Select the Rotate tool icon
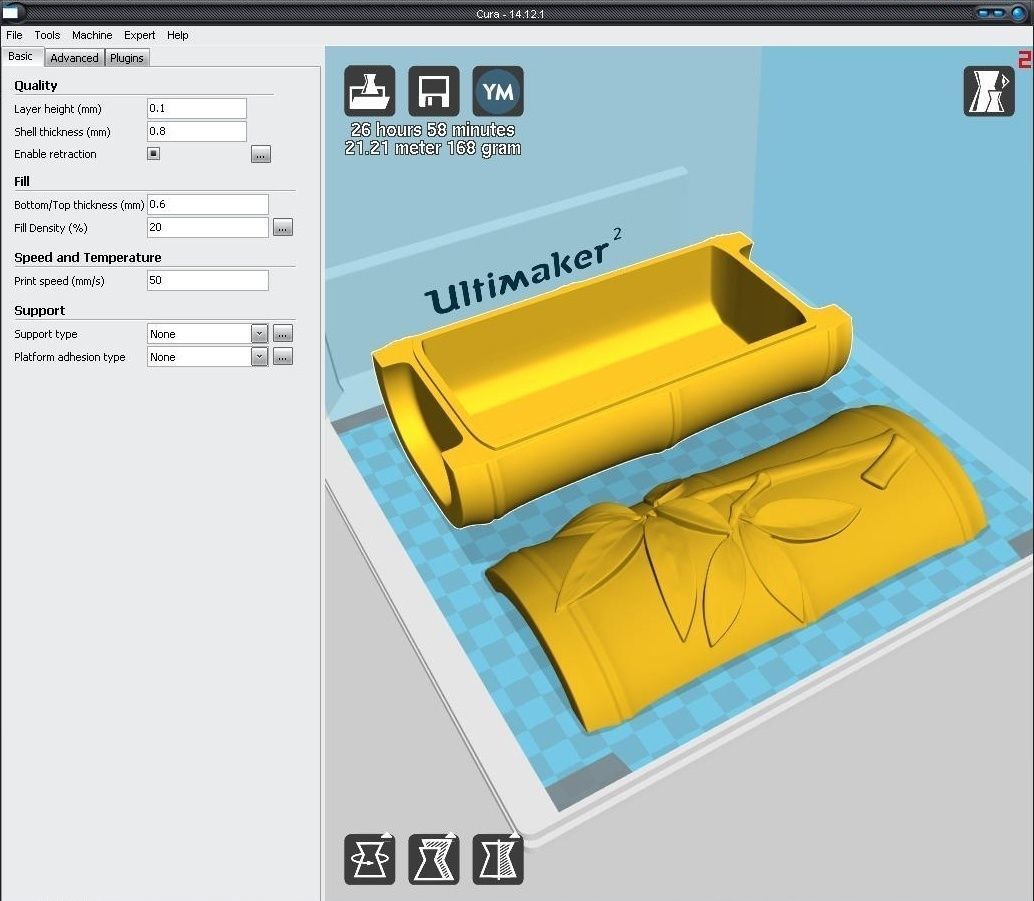This screenshot has height=901, width=1034. pos(369,859)
